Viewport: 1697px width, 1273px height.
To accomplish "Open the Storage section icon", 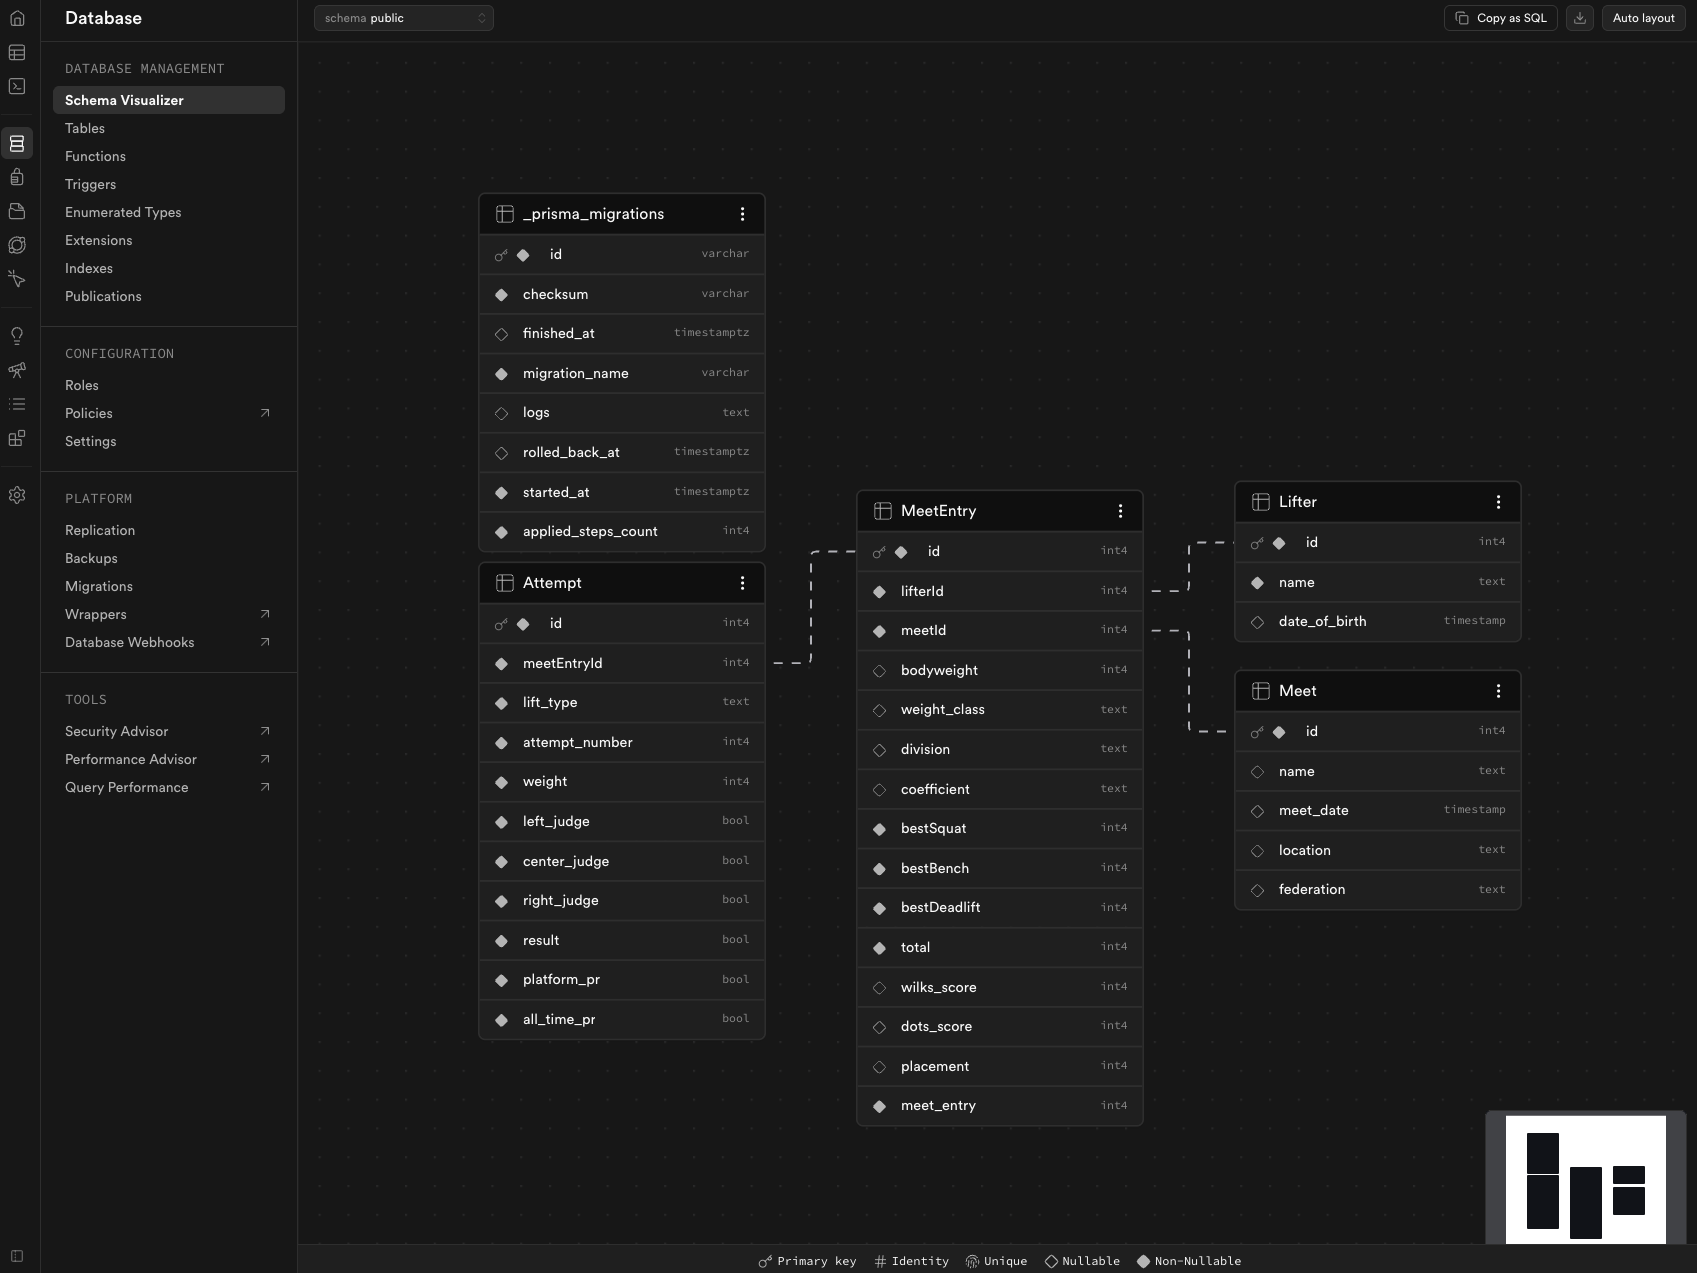I will click(x=17, y=211).
